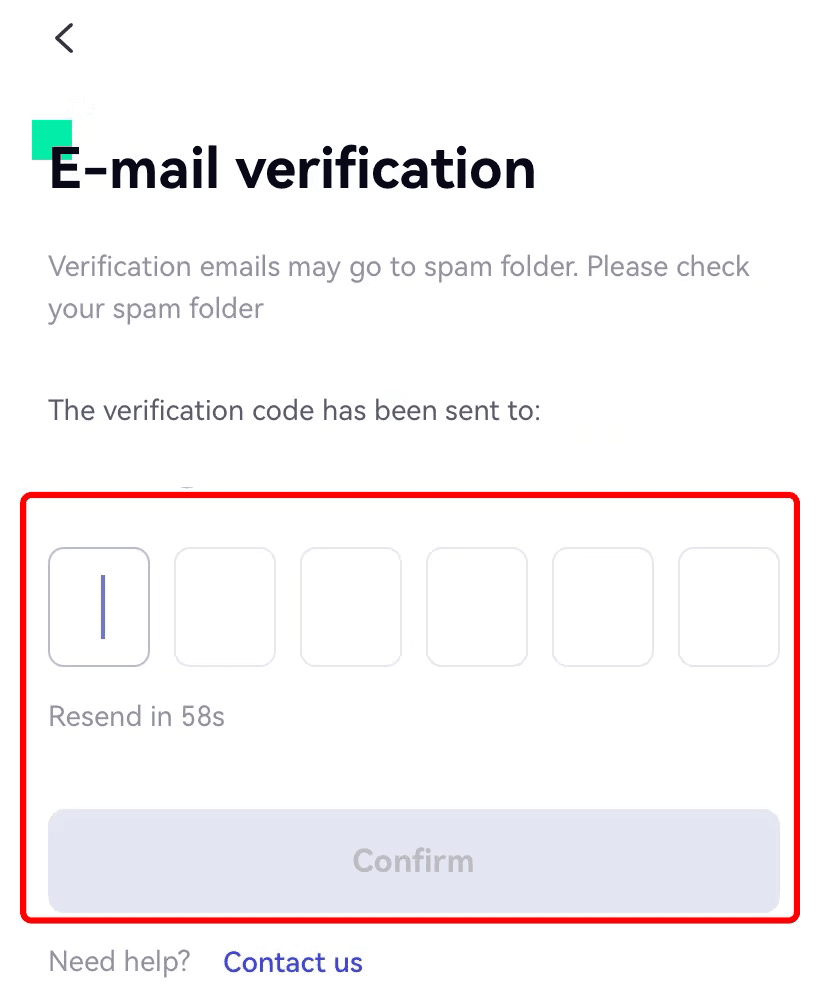Go back using the left arrow icon

click(x=65, y=39)
